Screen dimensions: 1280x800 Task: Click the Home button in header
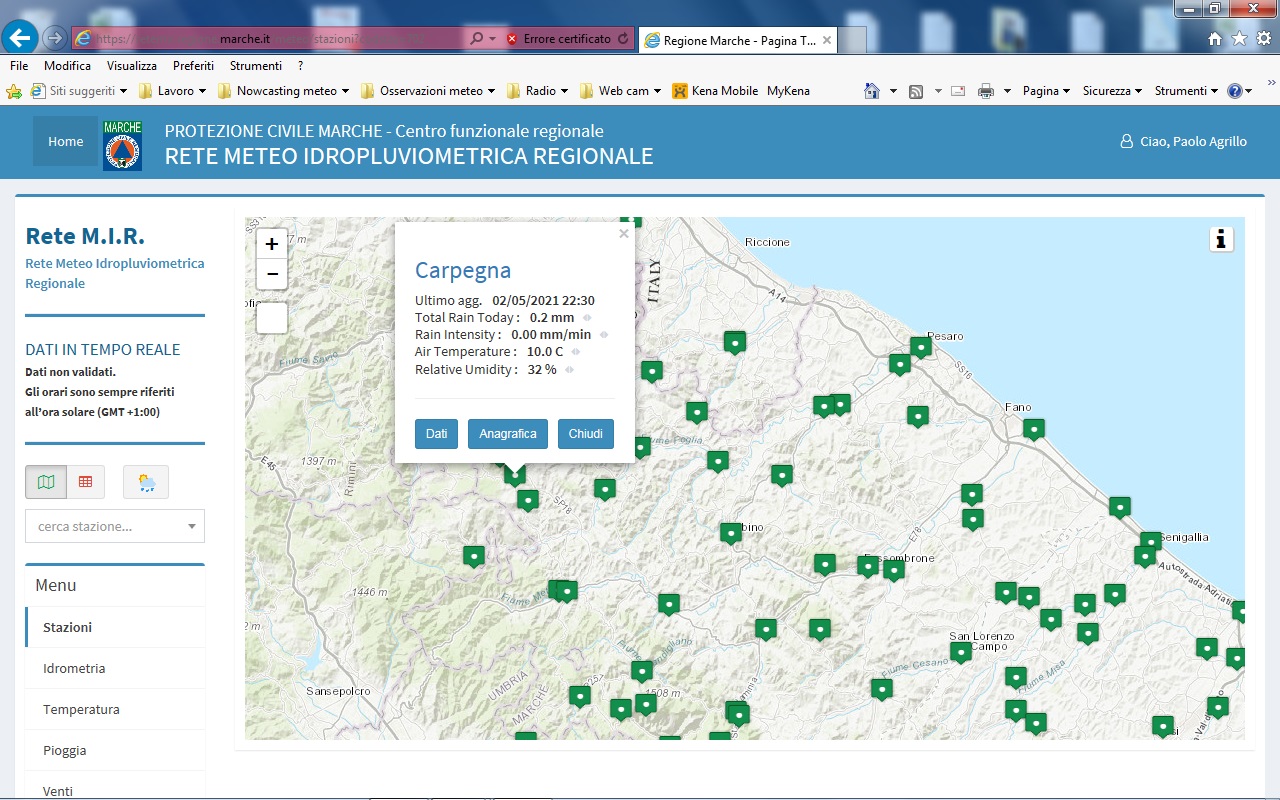(x=66, y=141)
